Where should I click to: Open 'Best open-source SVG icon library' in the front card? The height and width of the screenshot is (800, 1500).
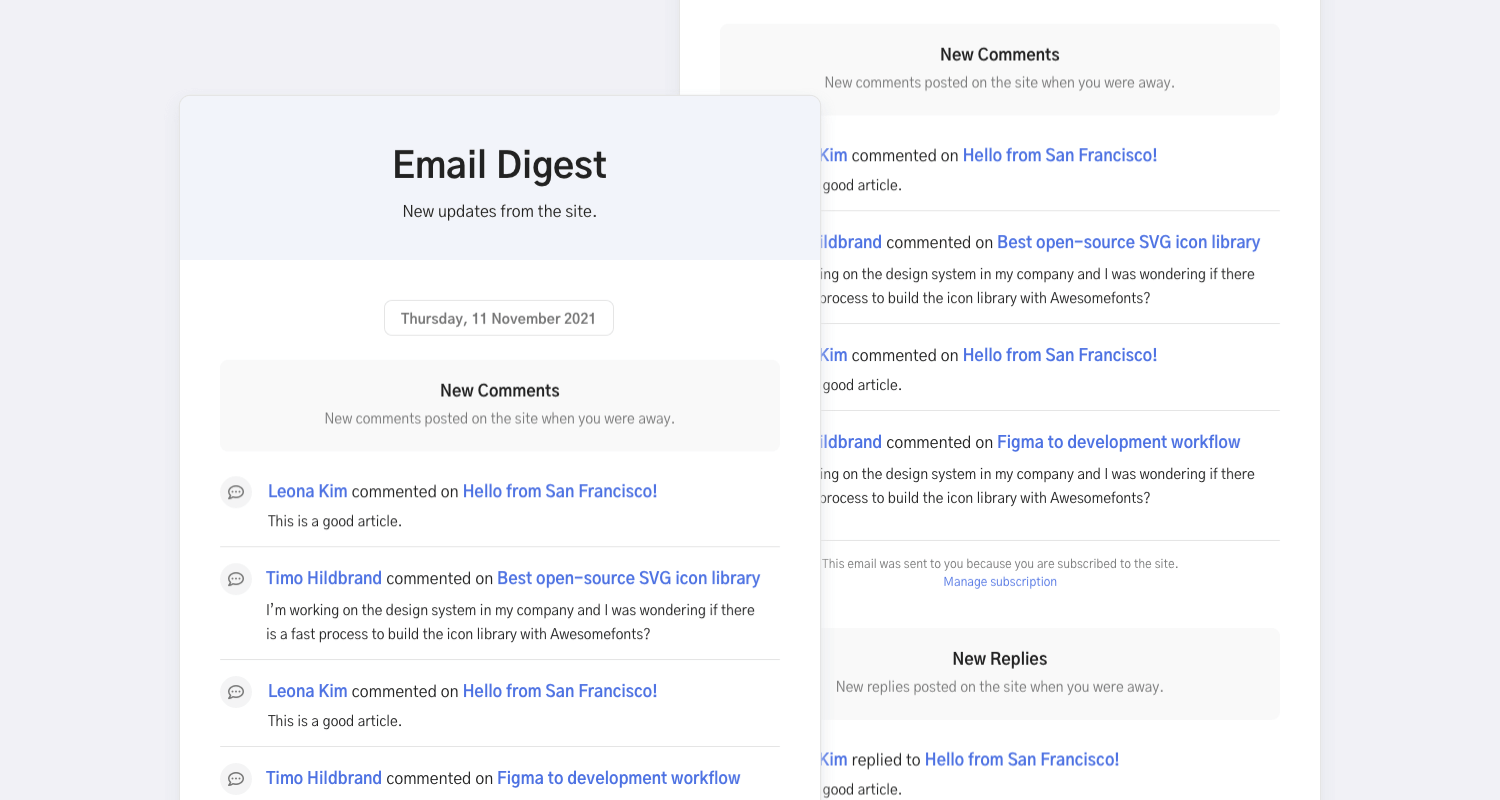coord(629,578)
